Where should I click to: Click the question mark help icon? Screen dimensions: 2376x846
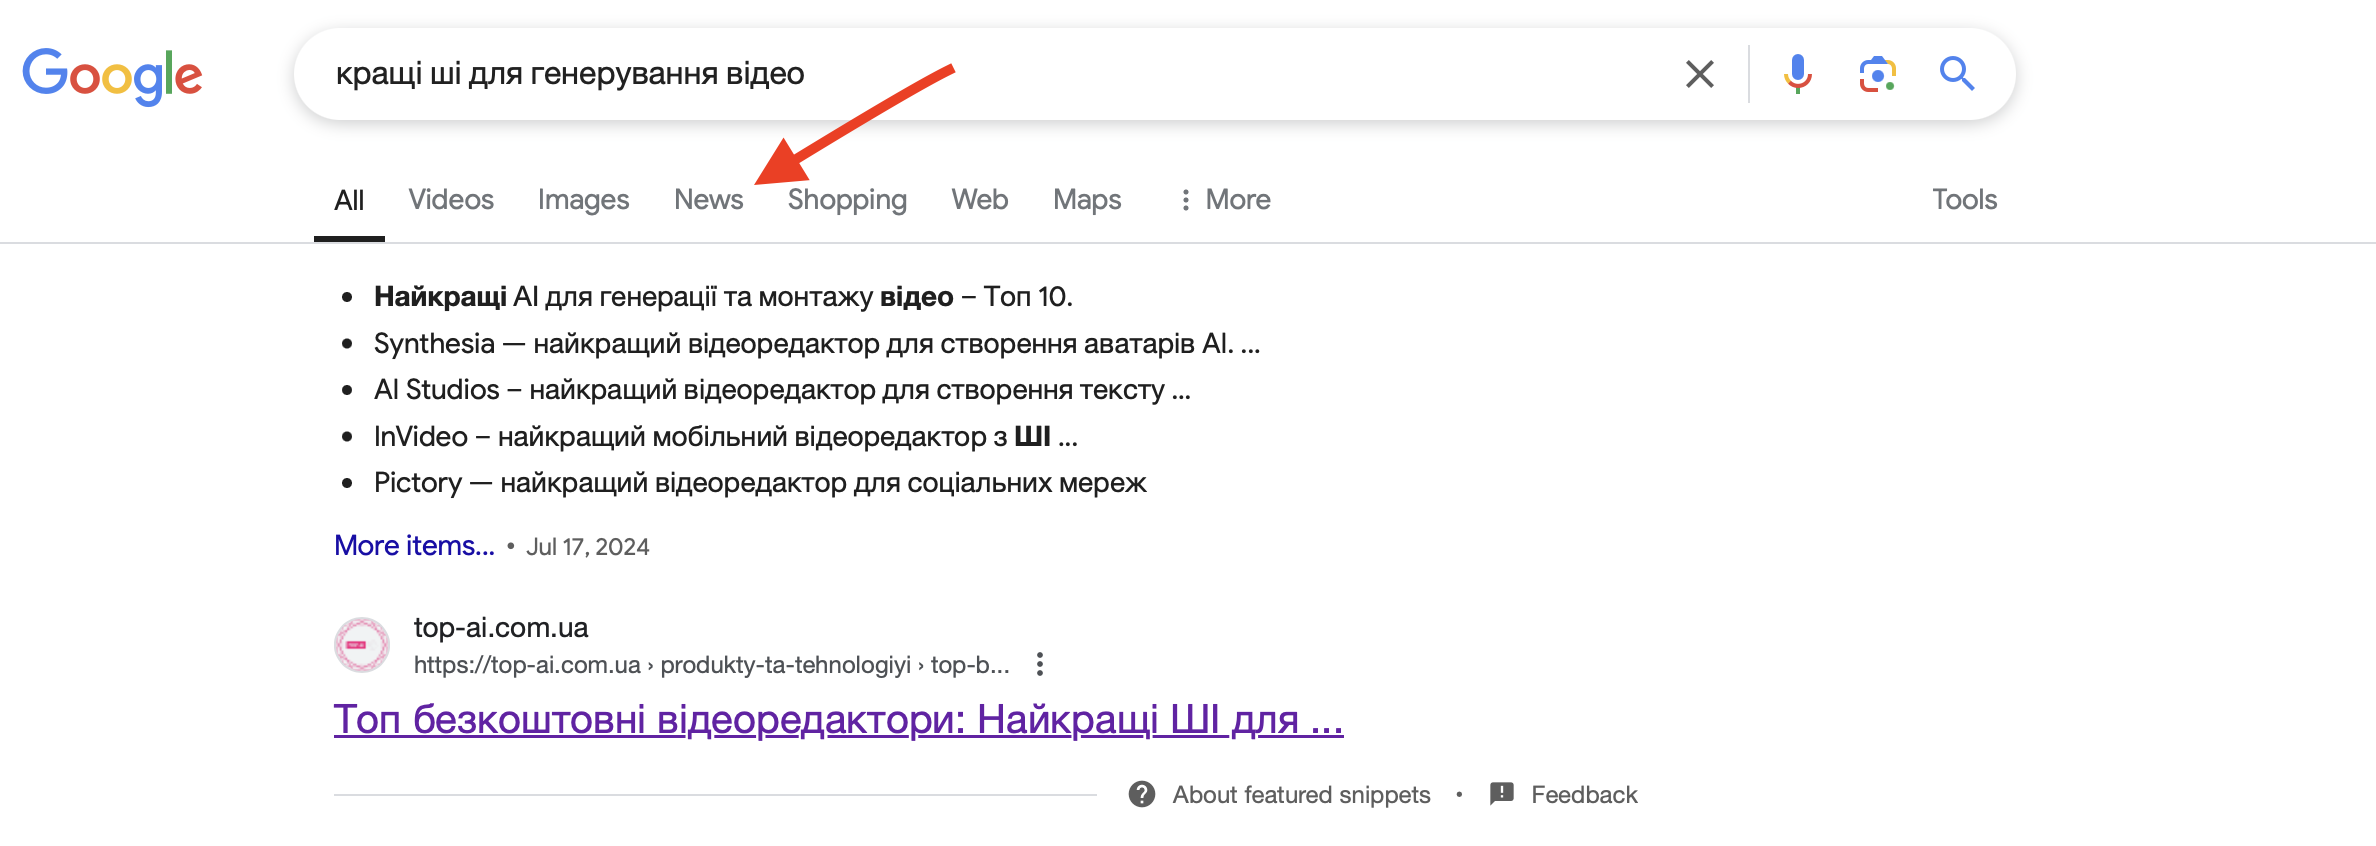tap(1141, 794)
